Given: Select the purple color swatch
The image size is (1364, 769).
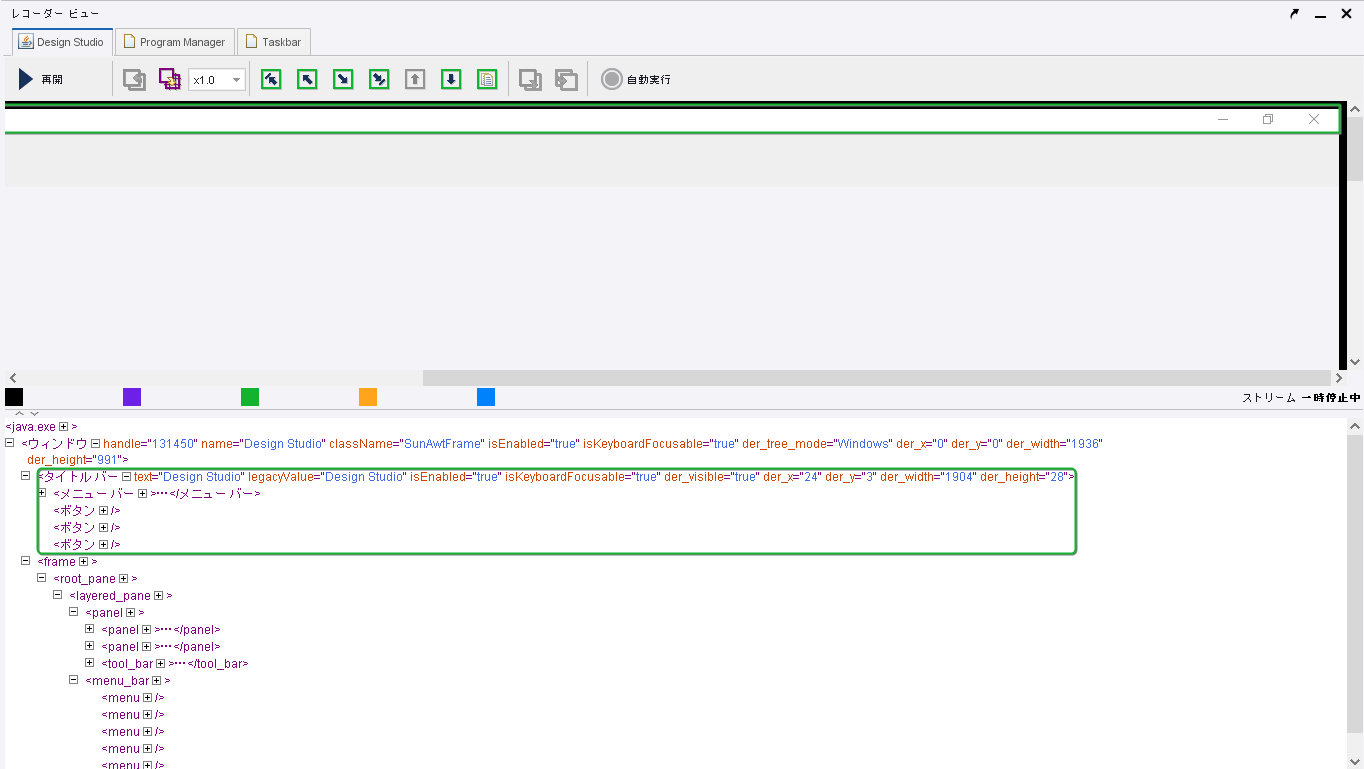Looking at the screenshot, I should tap(132, 397).
